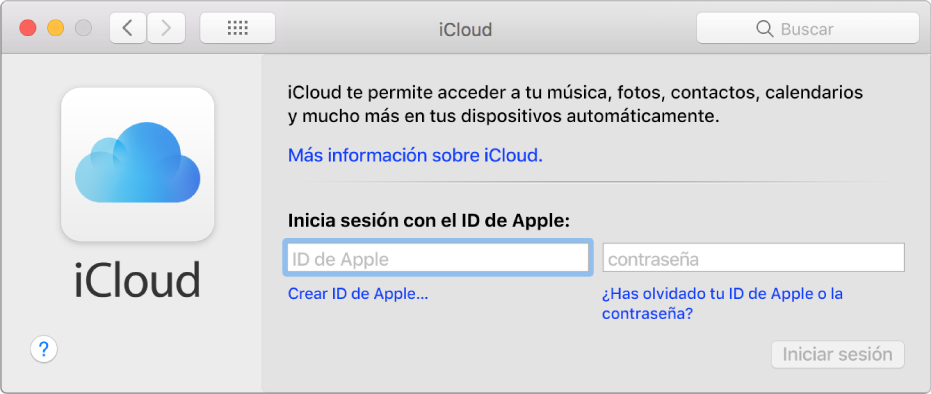Image resolution: width=931 pixels, height=394 pixels.
Task: Click the Buscar search field
Action: point(808,28)
